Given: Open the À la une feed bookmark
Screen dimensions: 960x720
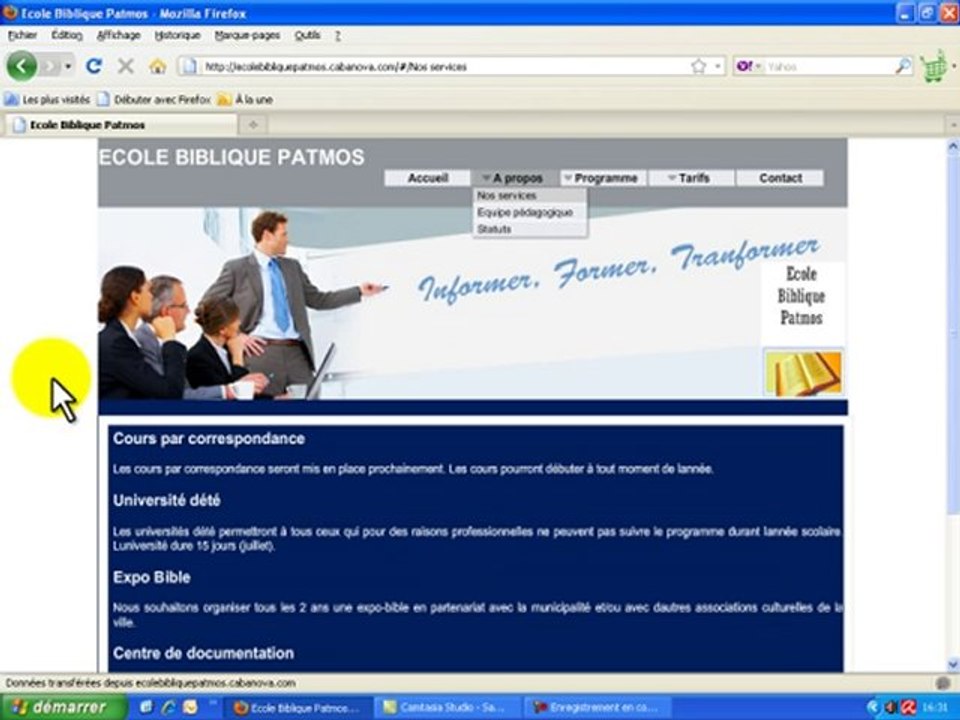Looking at the screenshot, I should (x=246, y=99).
